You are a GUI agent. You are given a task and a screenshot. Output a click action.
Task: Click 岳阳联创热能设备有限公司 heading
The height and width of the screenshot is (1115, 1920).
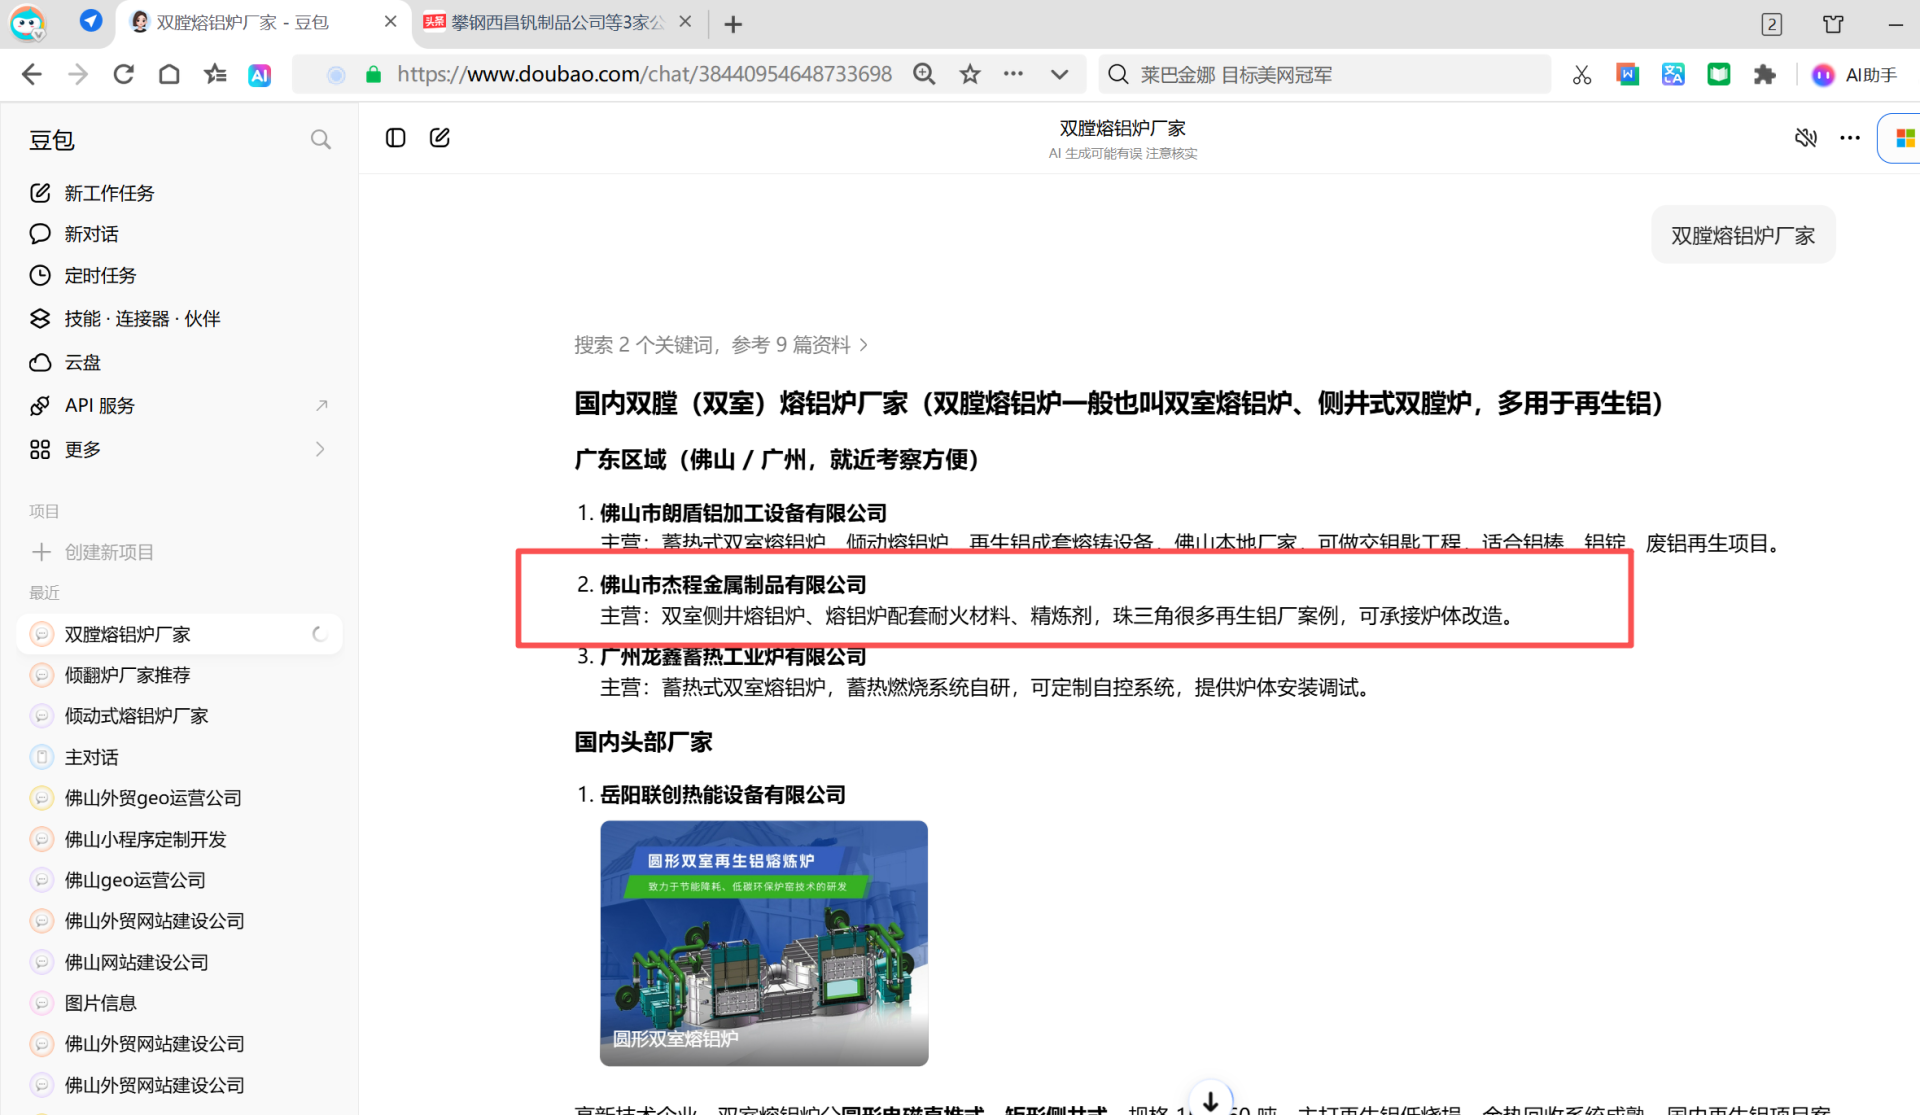click(723, 795)
